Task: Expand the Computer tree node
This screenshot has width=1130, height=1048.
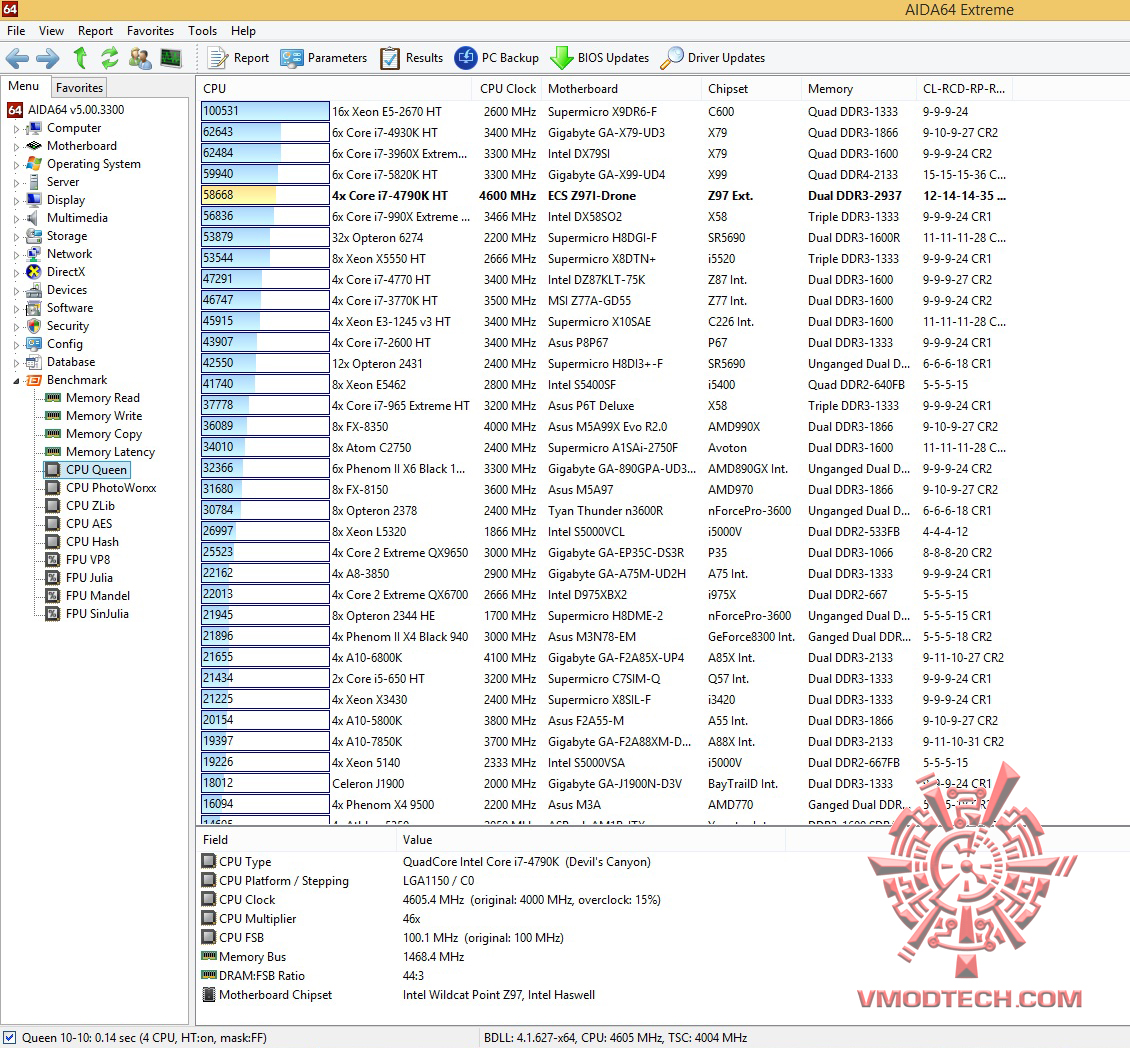Action: 17,129
